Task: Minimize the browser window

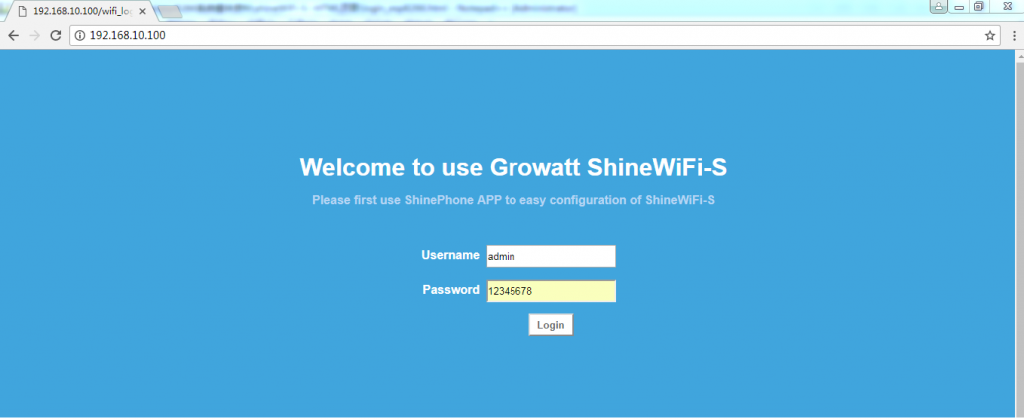Action: (x=959, y=7)
